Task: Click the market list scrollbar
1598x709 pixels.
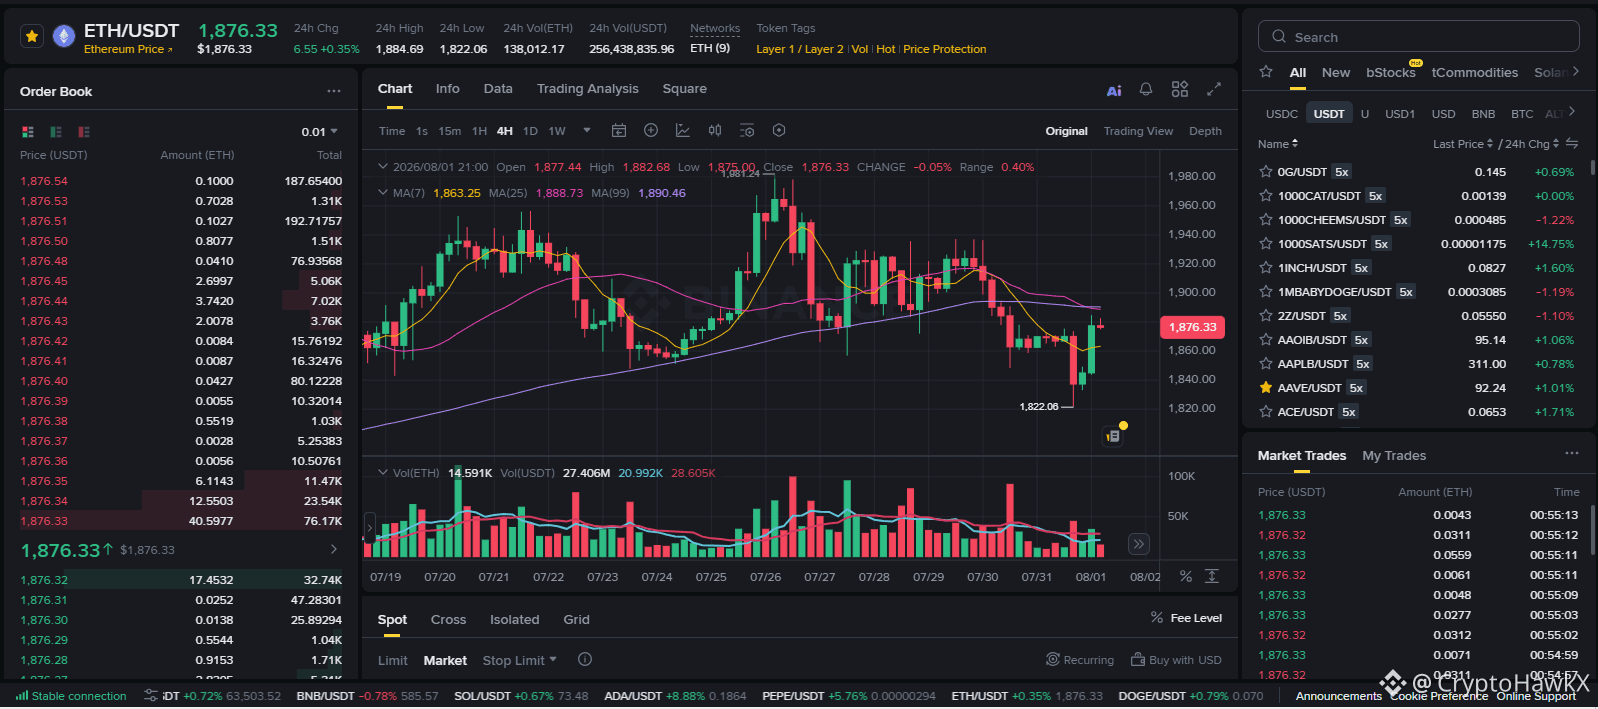Action: tap(1592, 168)
